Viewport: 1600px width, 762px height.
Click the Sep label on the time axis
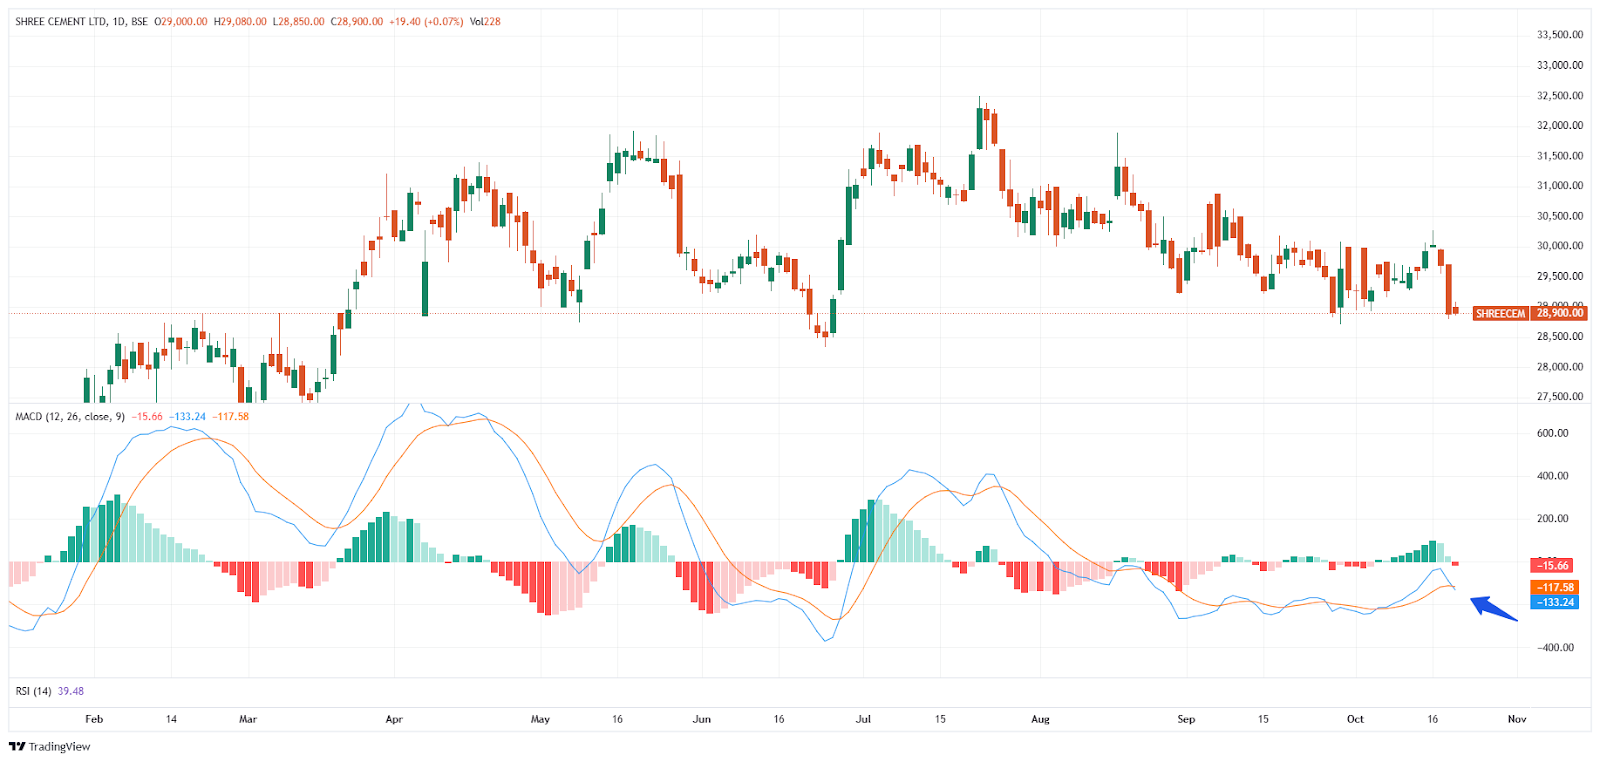coord(1186,719)
